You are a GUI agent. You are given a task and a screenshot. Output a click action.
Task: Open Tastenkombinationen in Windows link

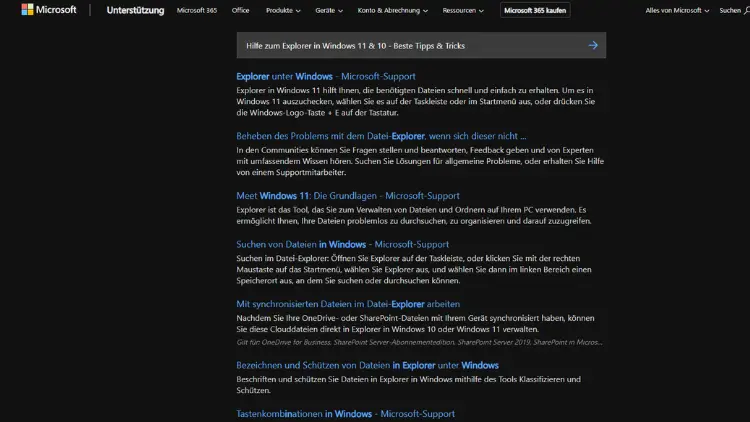[x=345, y=413]
